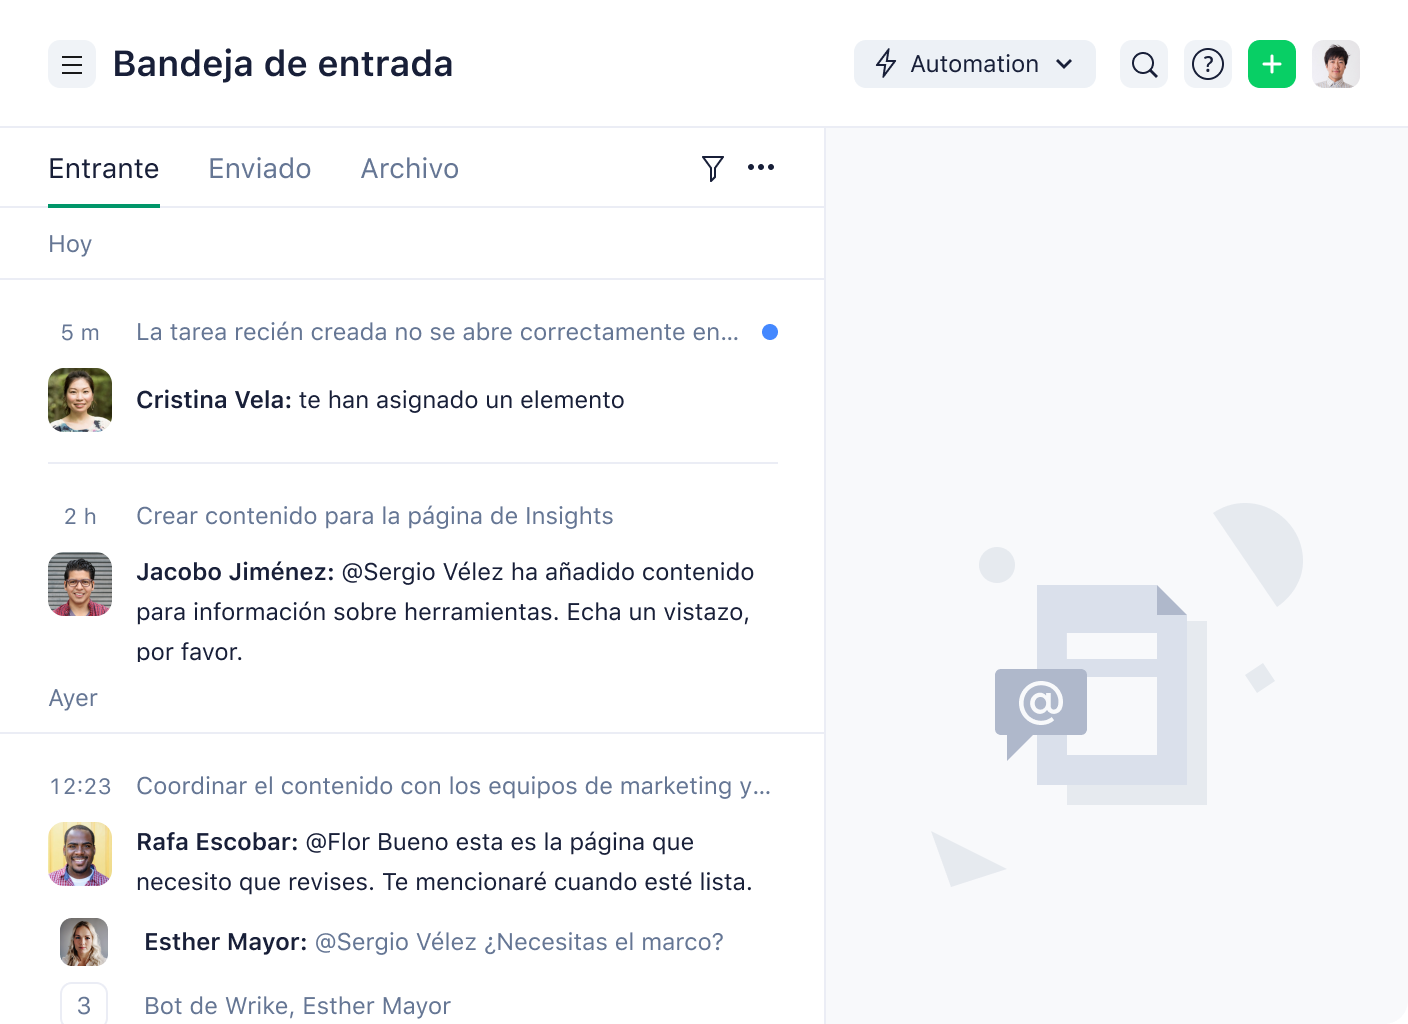Click Jacobo Jiménez's avatar
This screenshot has width=1408, height=1024.
(80, 584)
